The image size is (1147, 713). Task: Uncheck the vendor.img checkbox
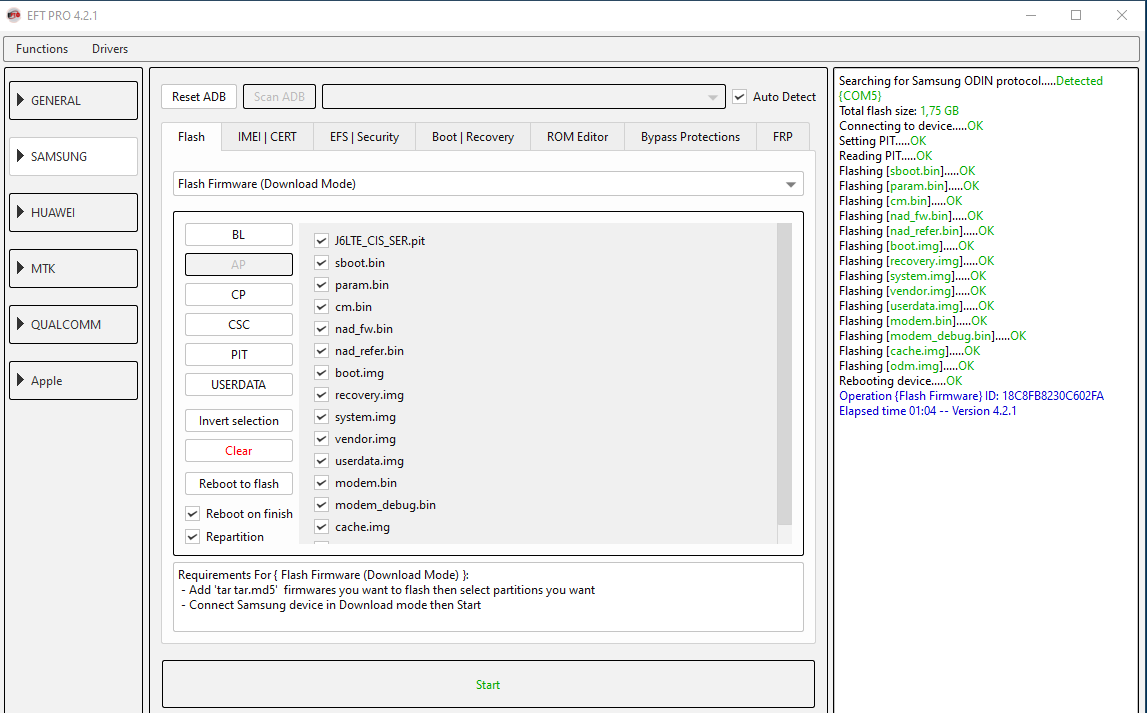pos(321,439)
